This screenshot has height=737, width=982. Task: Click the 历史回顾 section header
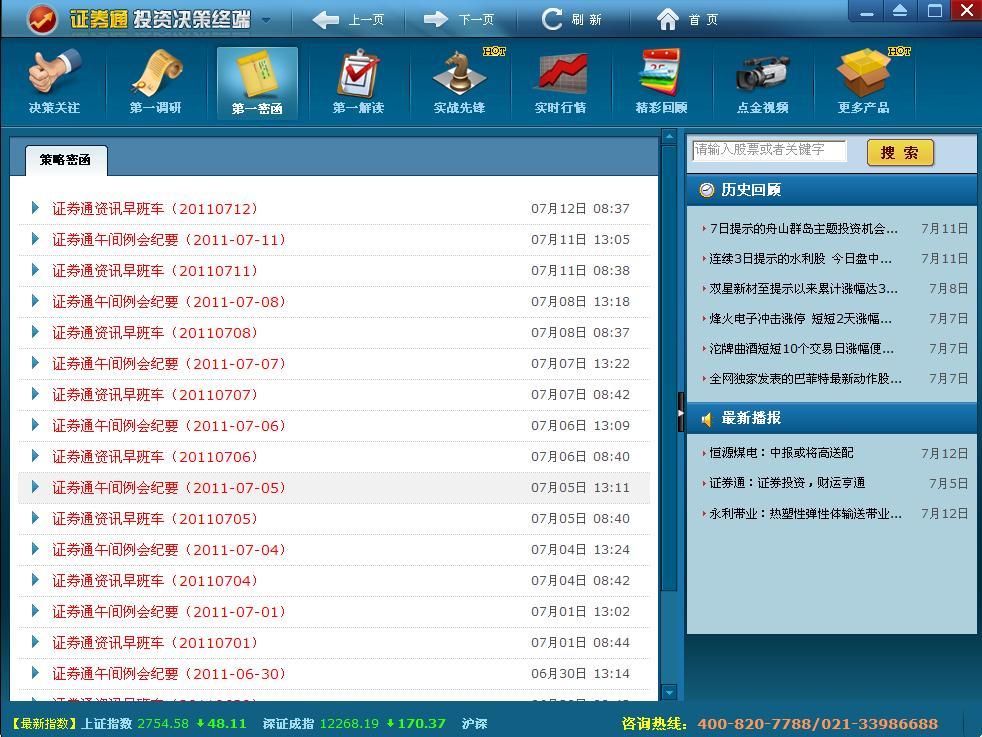point(832,190)
